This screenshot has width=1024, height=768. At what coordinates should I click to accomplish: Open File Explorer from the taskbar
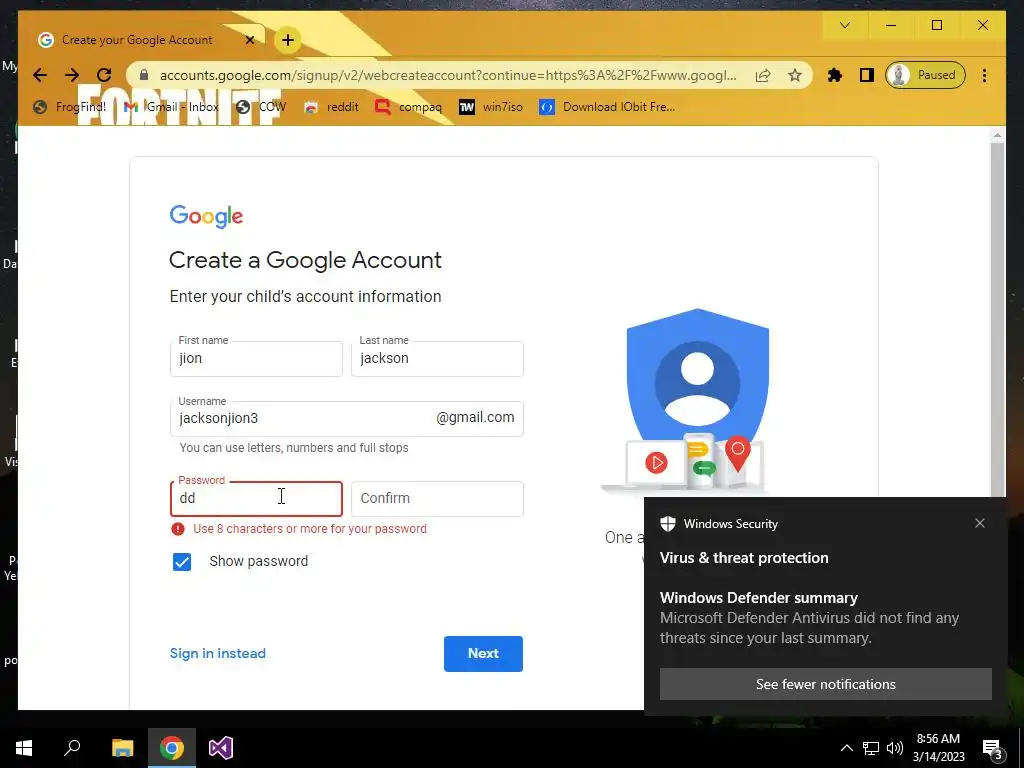point(122,748)
